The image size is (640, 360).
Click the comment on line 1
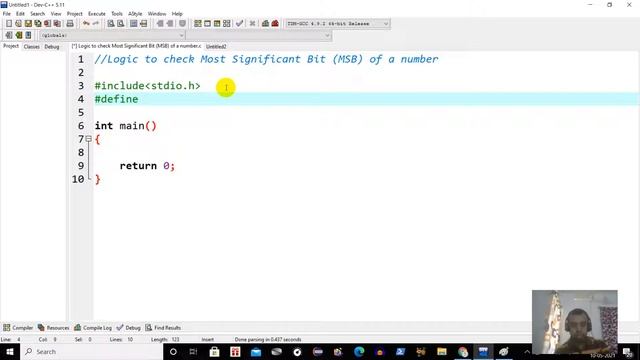(267, 59)
